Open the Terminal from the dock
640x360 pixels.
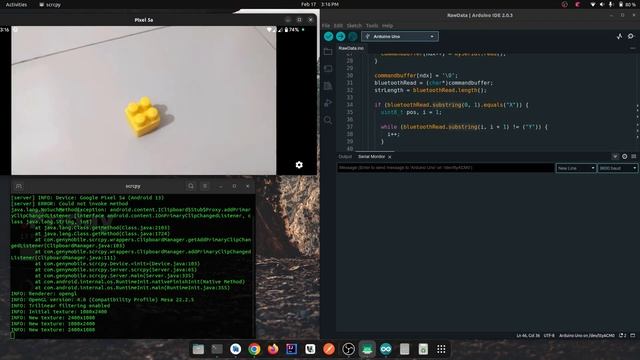(217, 349)
